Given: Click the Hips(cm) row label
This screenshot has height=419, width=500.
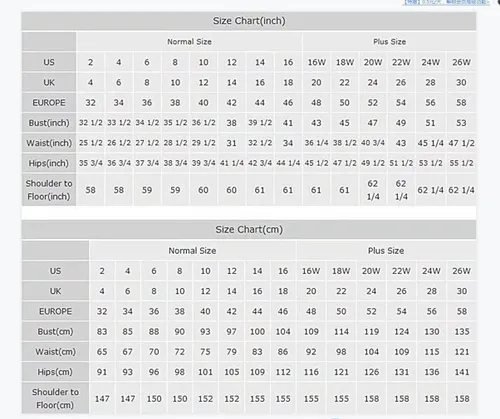Looking at the screenshot, I should (x=55, y=372).
